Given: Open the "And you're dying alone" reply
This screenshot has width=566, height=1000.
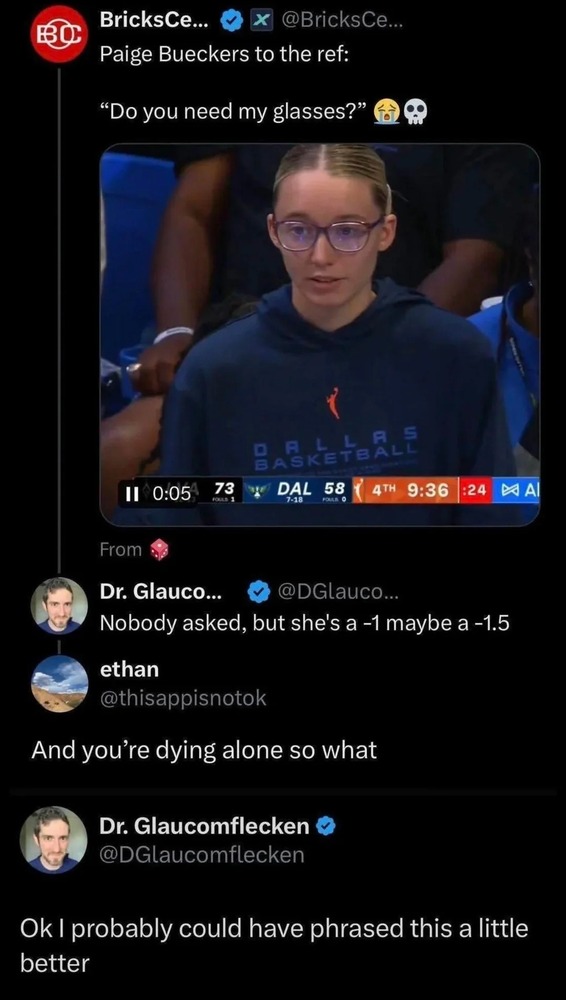Looking at the screenshot, I should point(204,750).
